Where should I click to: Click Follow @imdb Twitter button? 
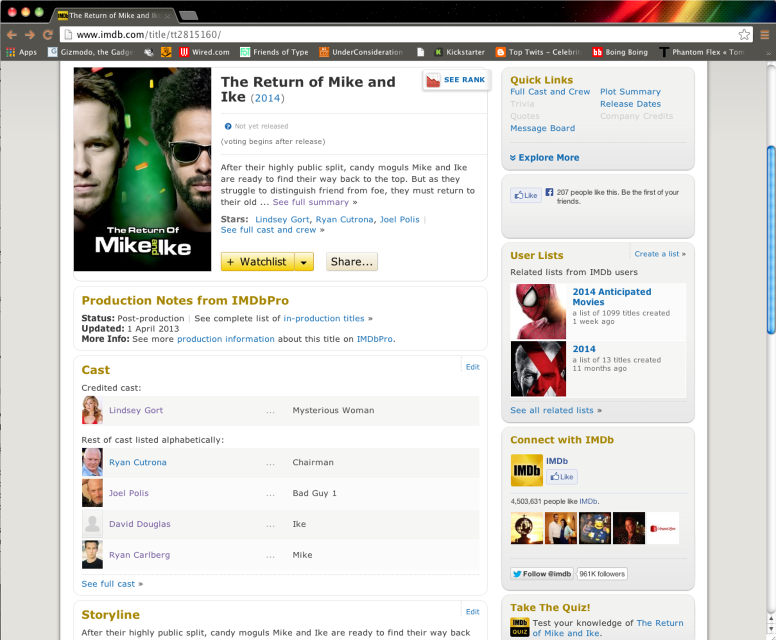542,574
